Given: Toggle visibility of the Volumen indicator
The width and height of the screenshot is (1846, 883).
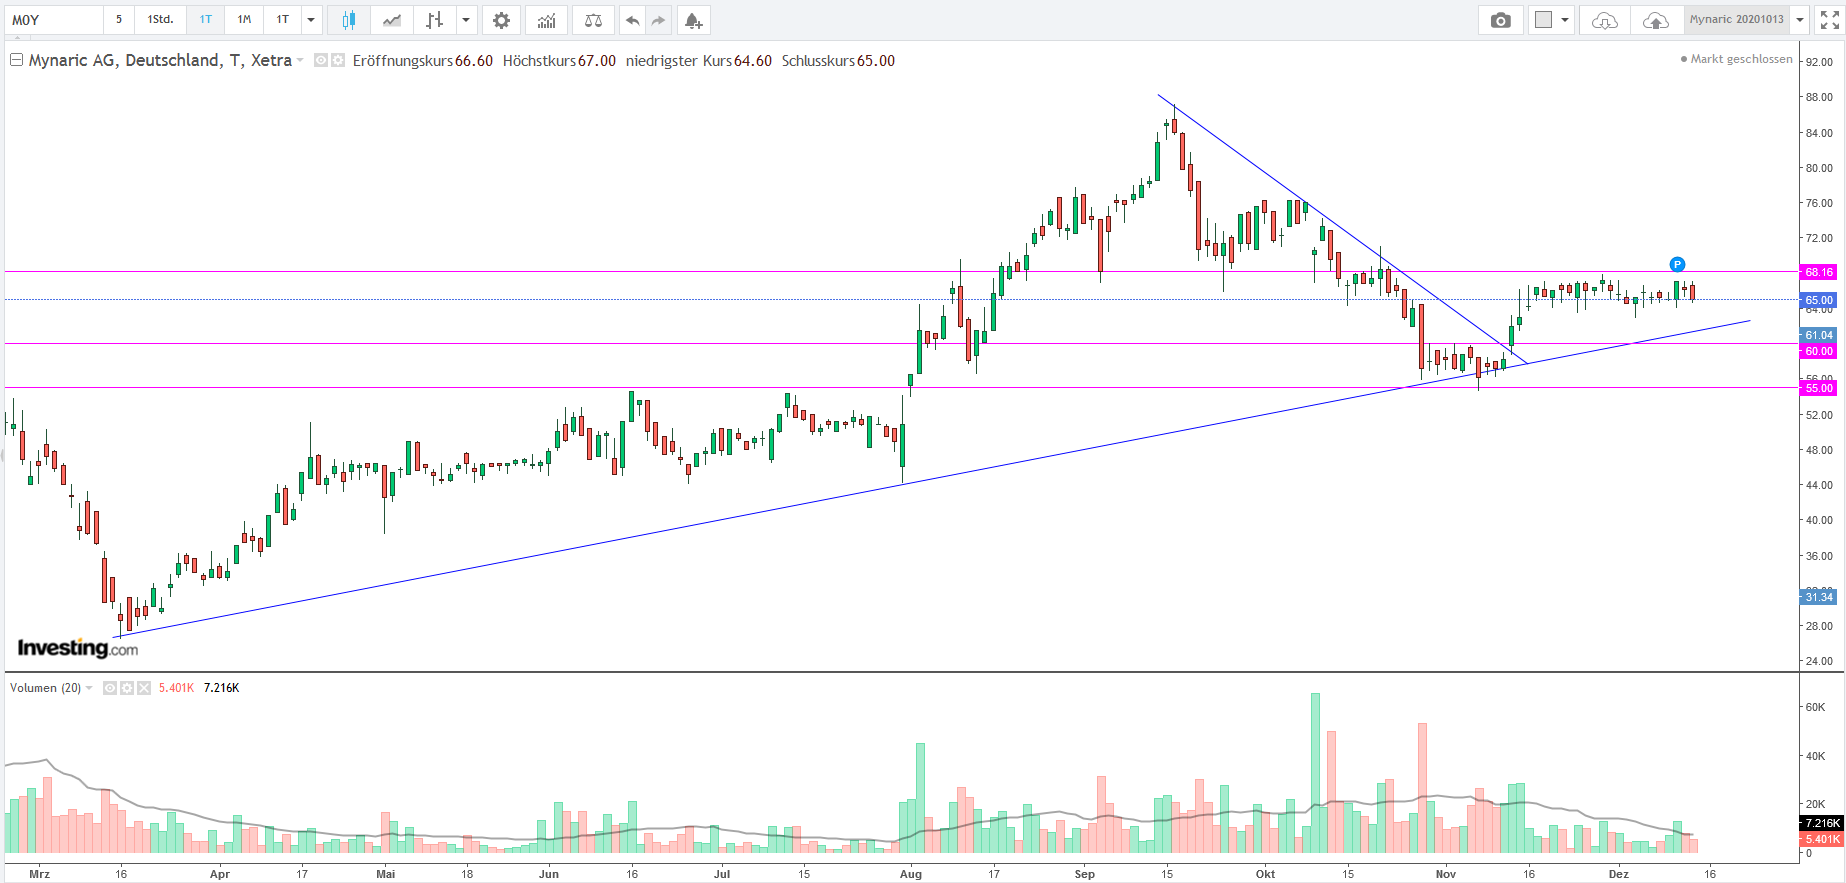Looking at the screenshot, I should pyautogui.click(x=110, y=688).
